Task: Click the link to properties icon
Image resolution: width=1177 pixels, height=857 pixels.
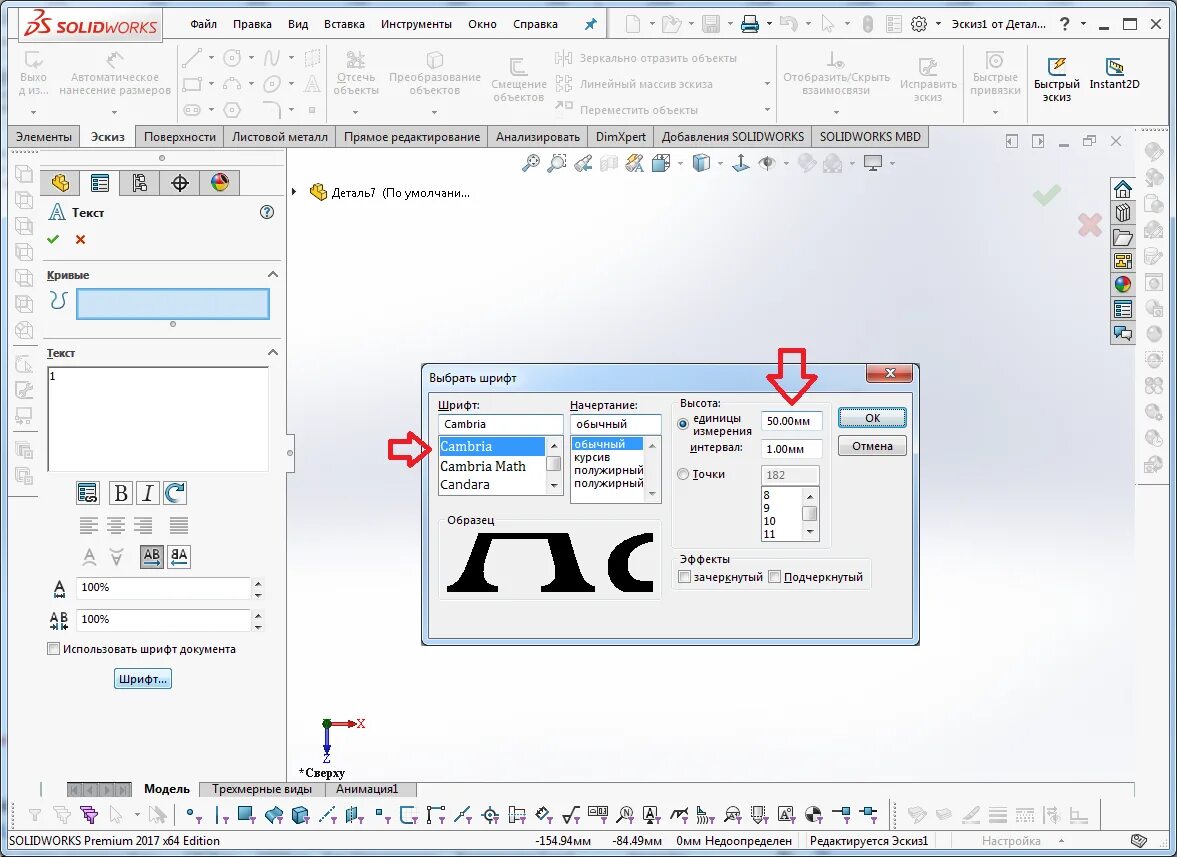Action: coord(88,493)
